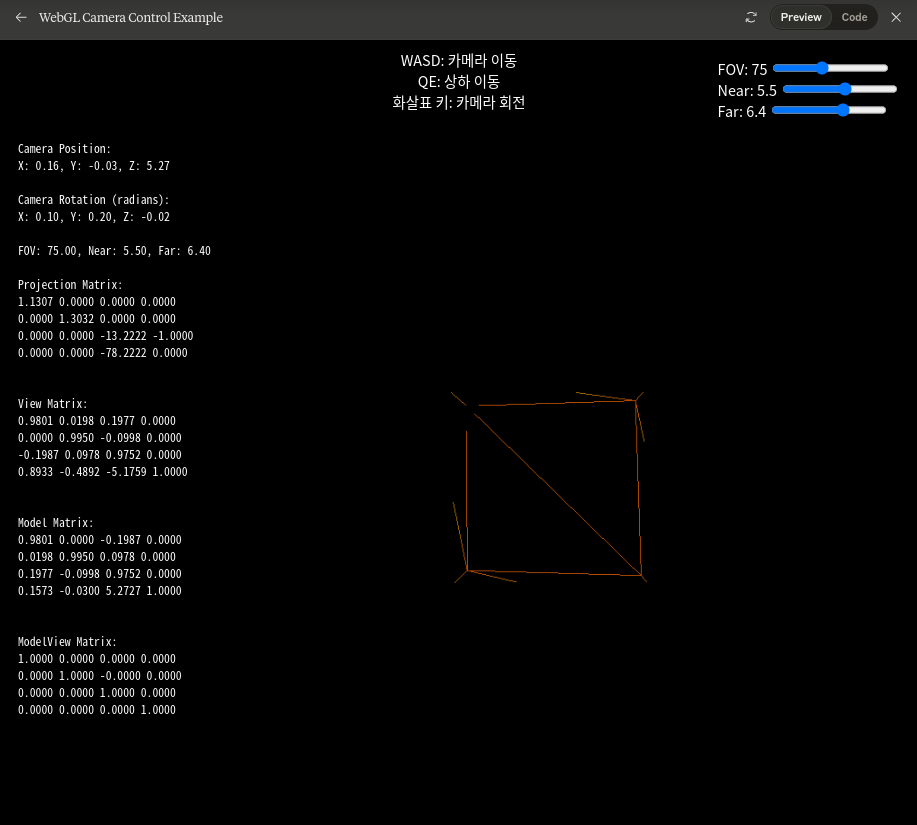Image resolution: width=917 pixels, height=825 pixels.
Task: Click the projection matrix row containing -13.2222
Action: click(x=105, y=336)
